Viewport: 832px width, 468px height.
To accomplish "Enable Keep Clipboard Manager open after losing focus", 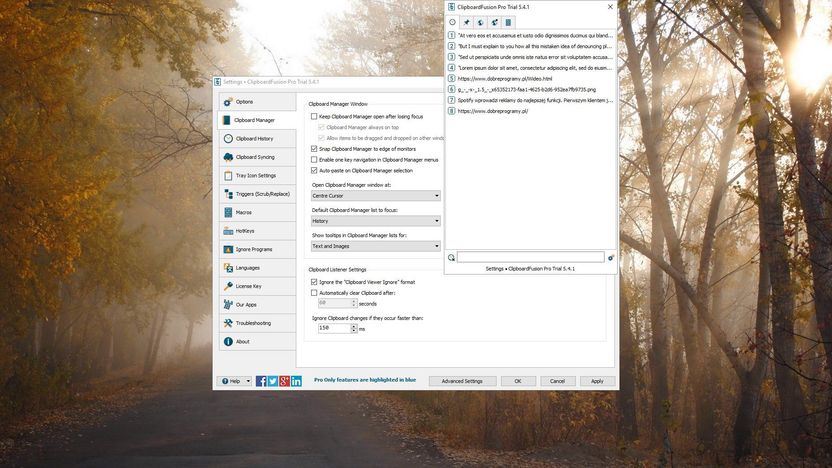I will click(314, 116).
